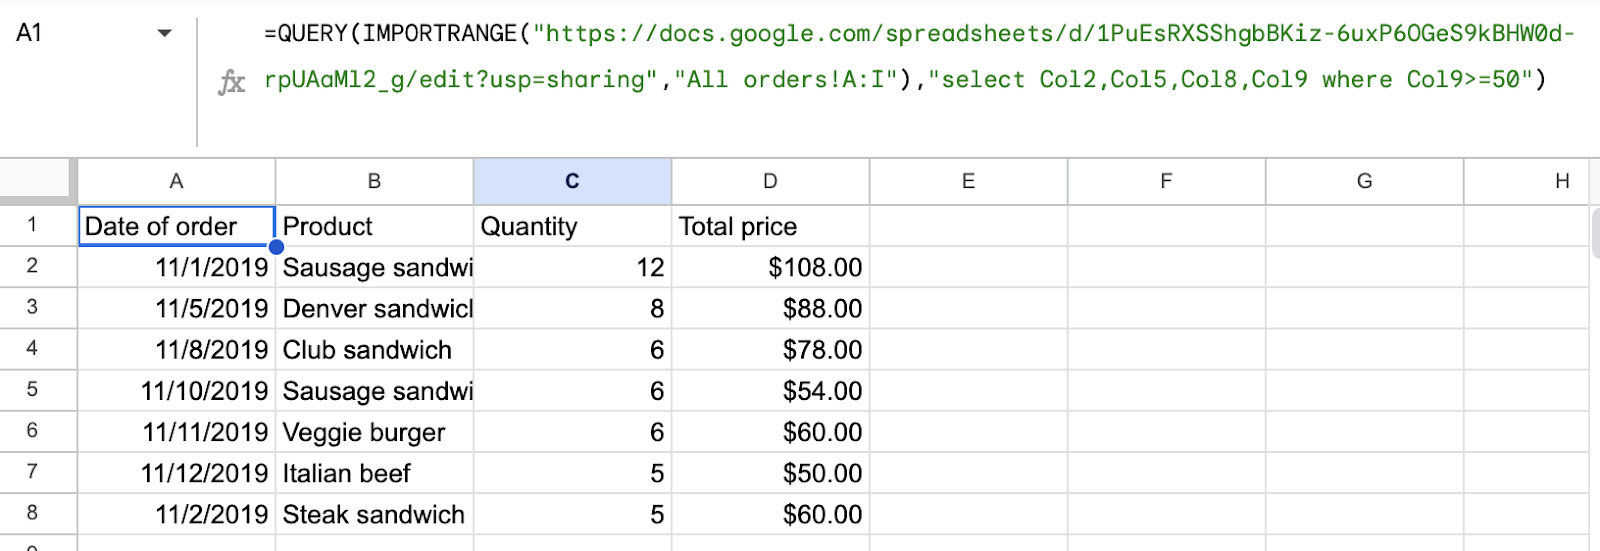1600x551 pixels.
Task: Select column B header
Action: [x=374, y=181]
